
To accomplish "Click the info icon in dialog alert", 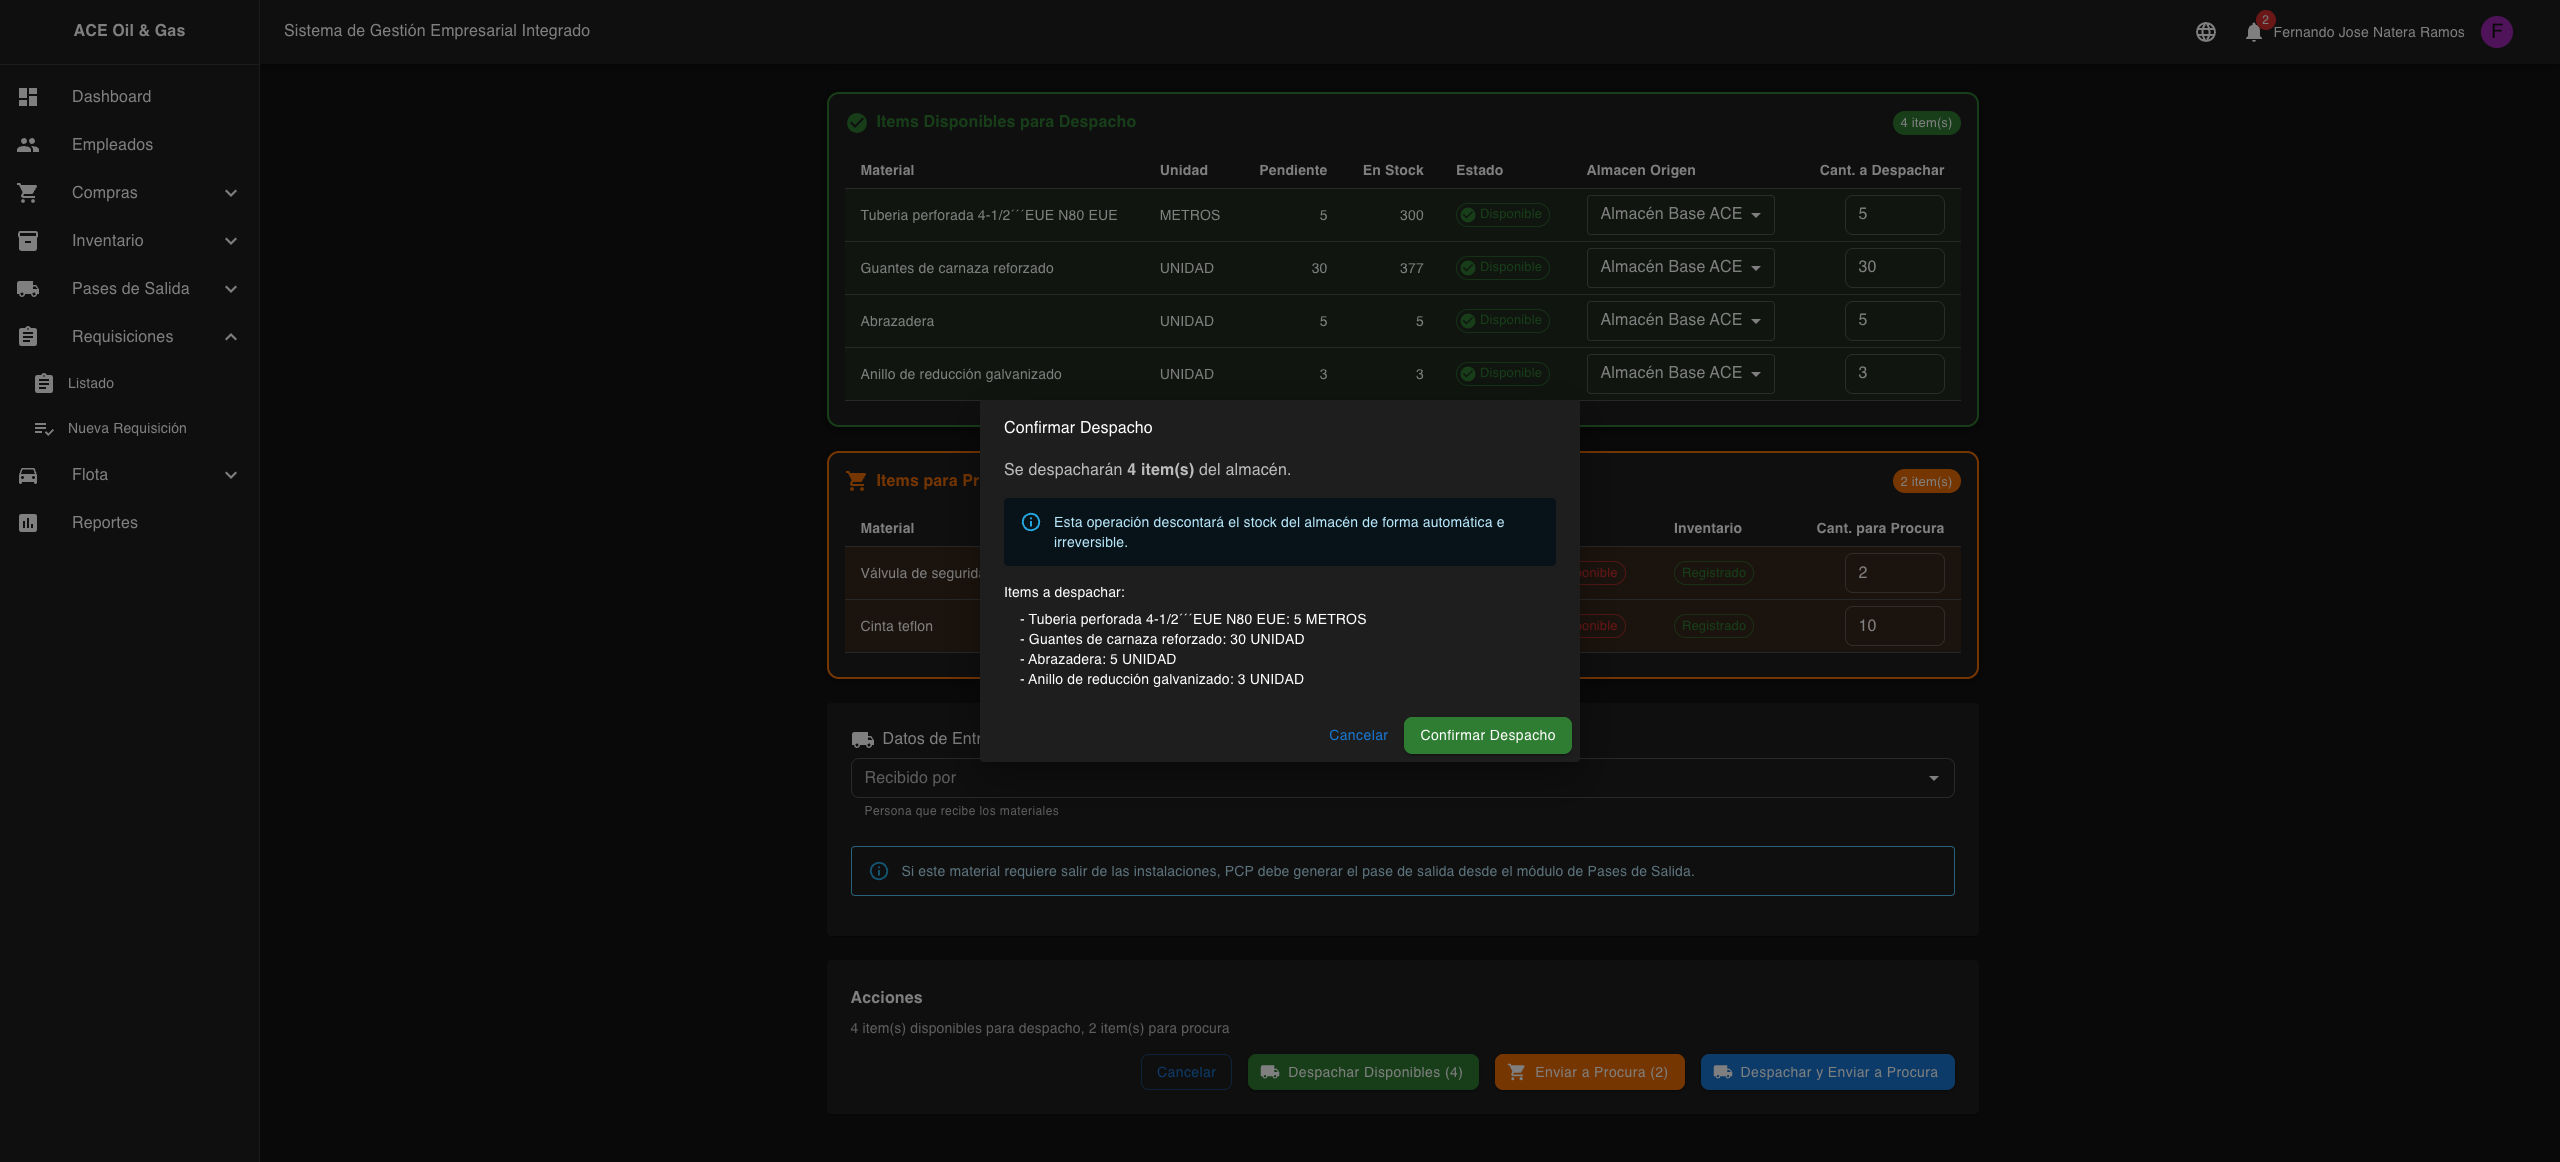I will [x=1030, y=522].
